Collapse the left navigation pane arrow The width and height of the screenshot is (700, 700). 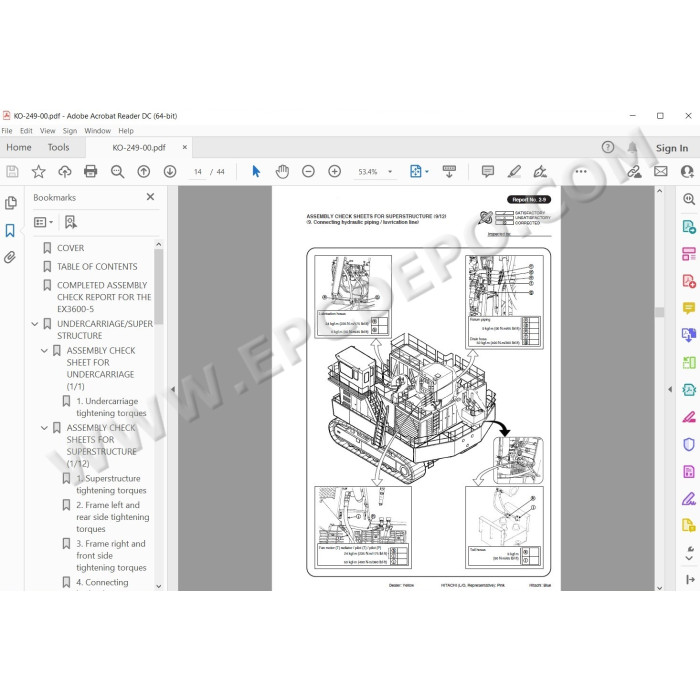click(x=173, y=389)
